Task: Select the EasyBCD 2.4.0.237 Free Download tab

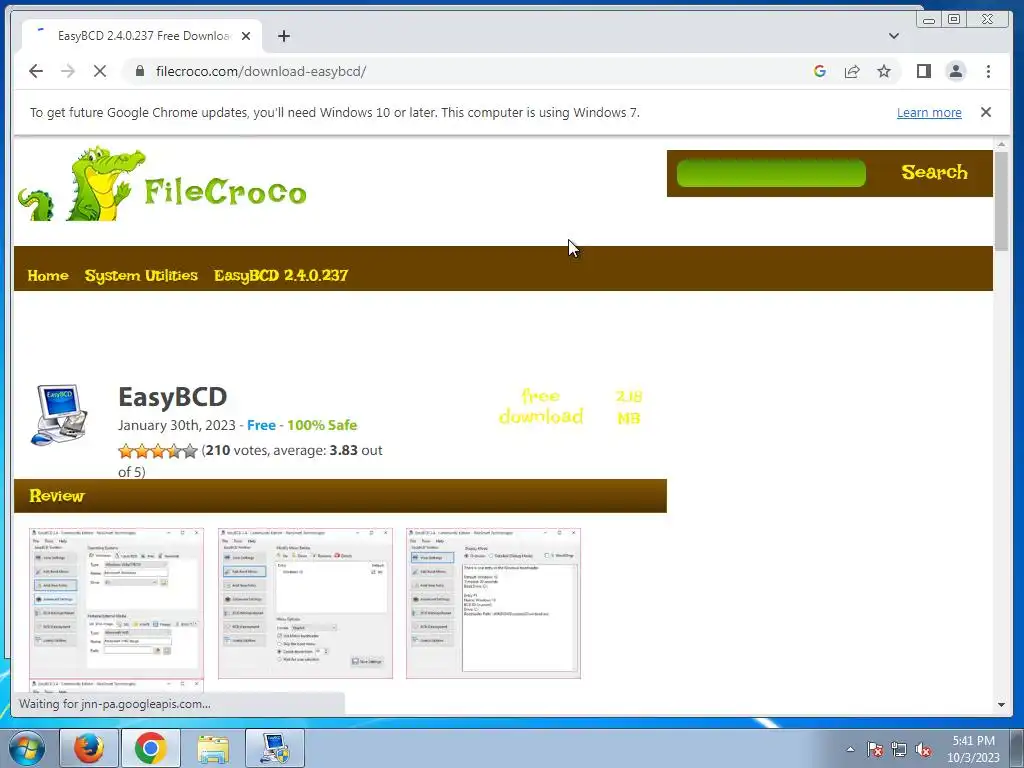Action: click(x=142, y=36)
